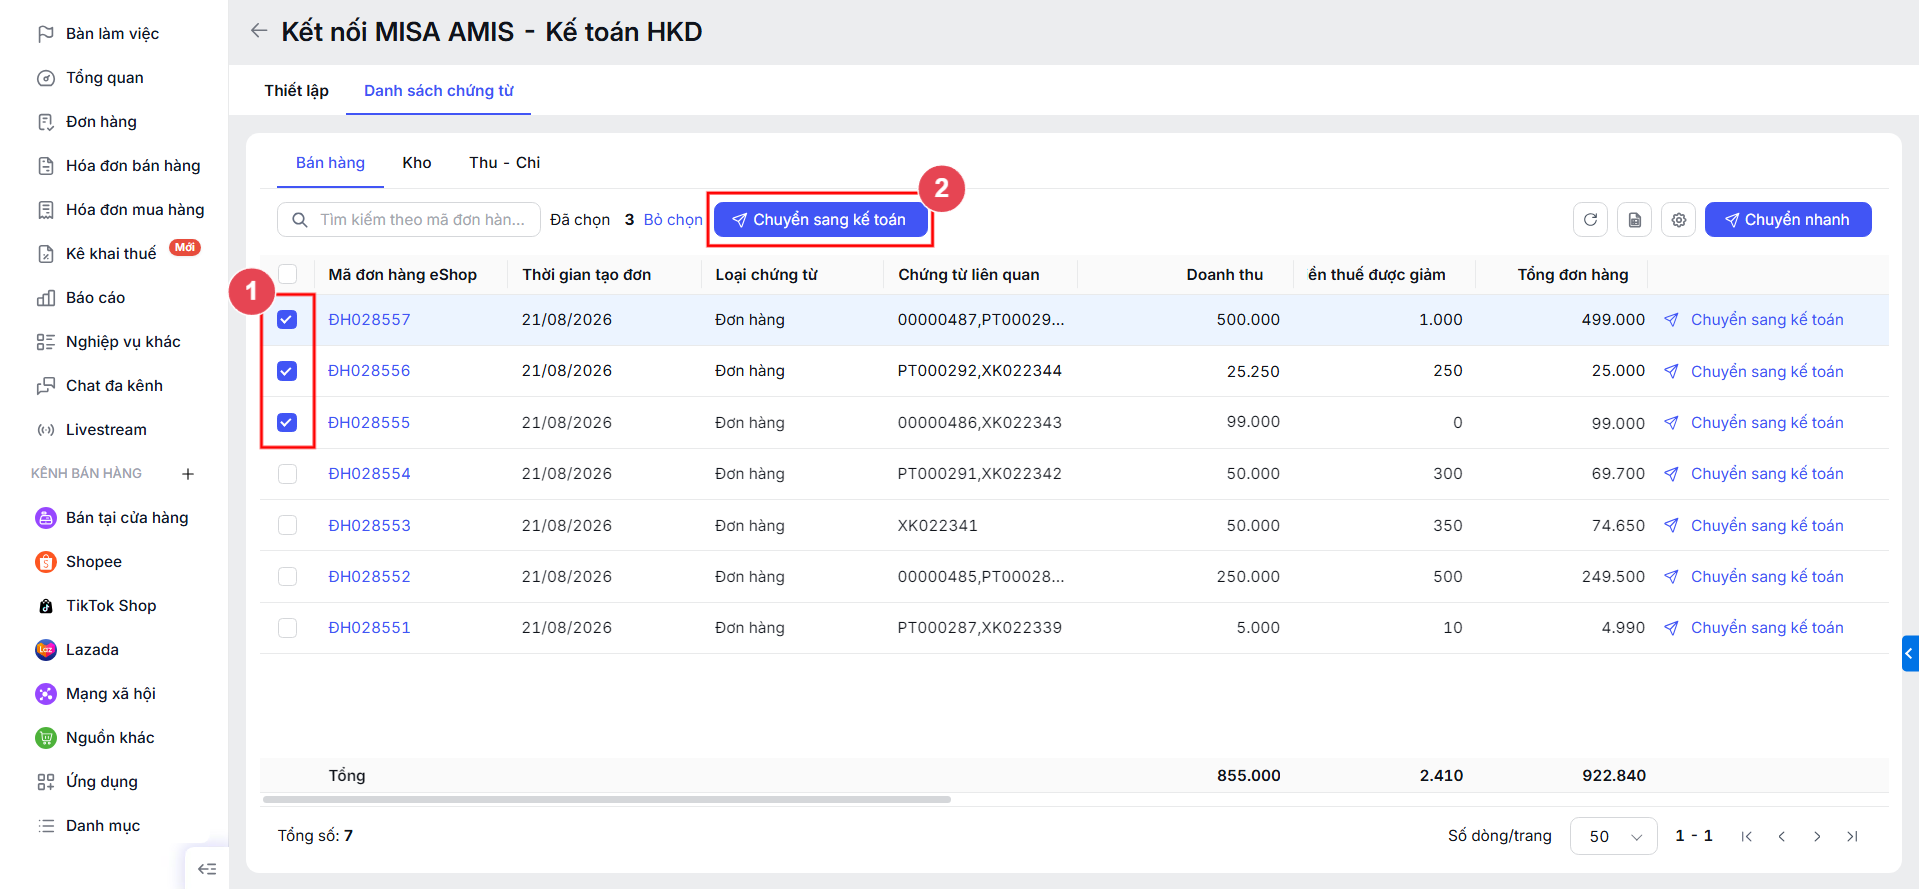The image size is (1919, 889).
Task: Switch to the Thiết lập tab
Action: [x=296, y=90]
